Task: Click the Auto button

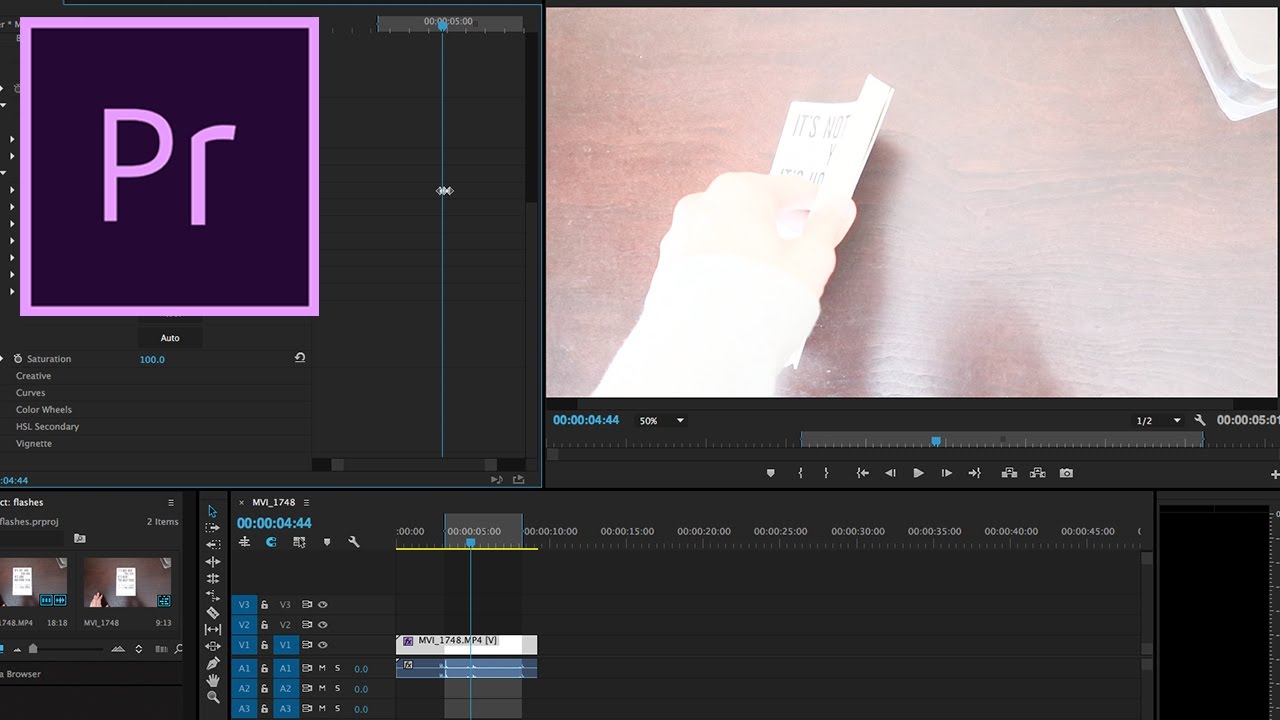Action: (170, 338)
